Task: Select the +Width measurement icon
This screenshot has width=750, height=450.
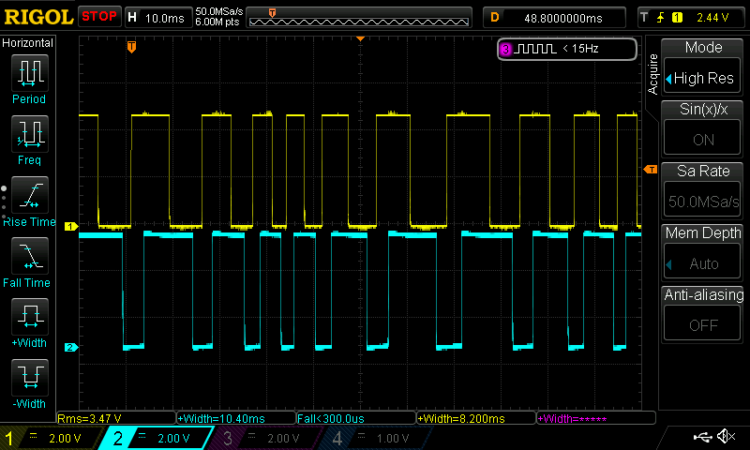Action: 30,317
